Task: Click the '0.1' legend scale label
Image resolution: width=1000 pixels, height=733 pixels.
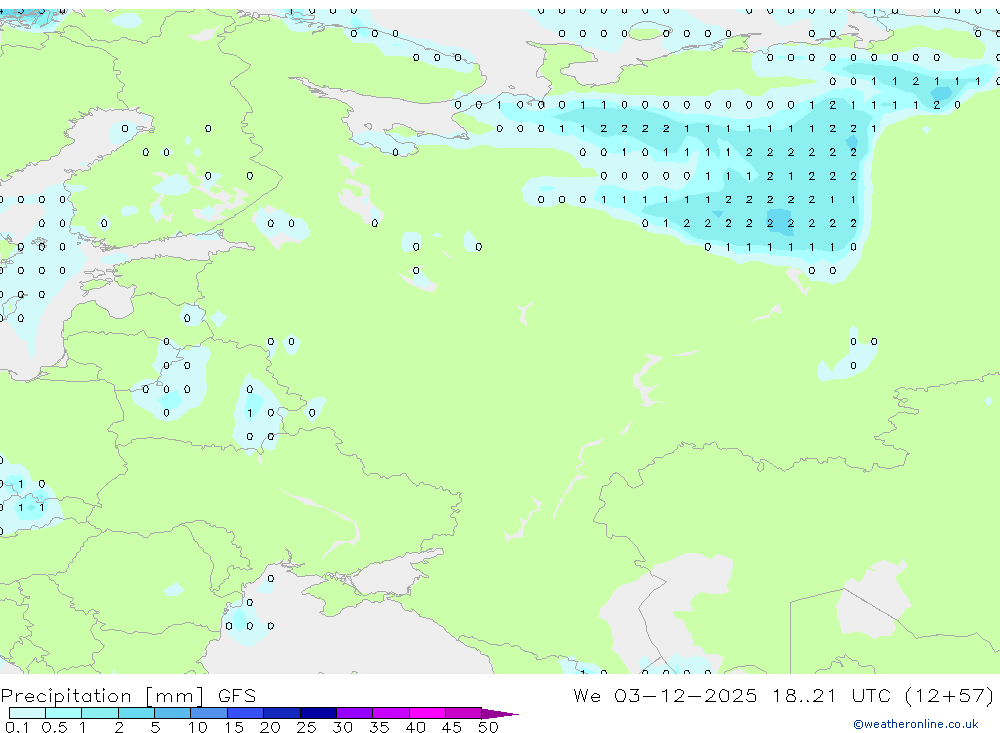Action: click(17, 727)
